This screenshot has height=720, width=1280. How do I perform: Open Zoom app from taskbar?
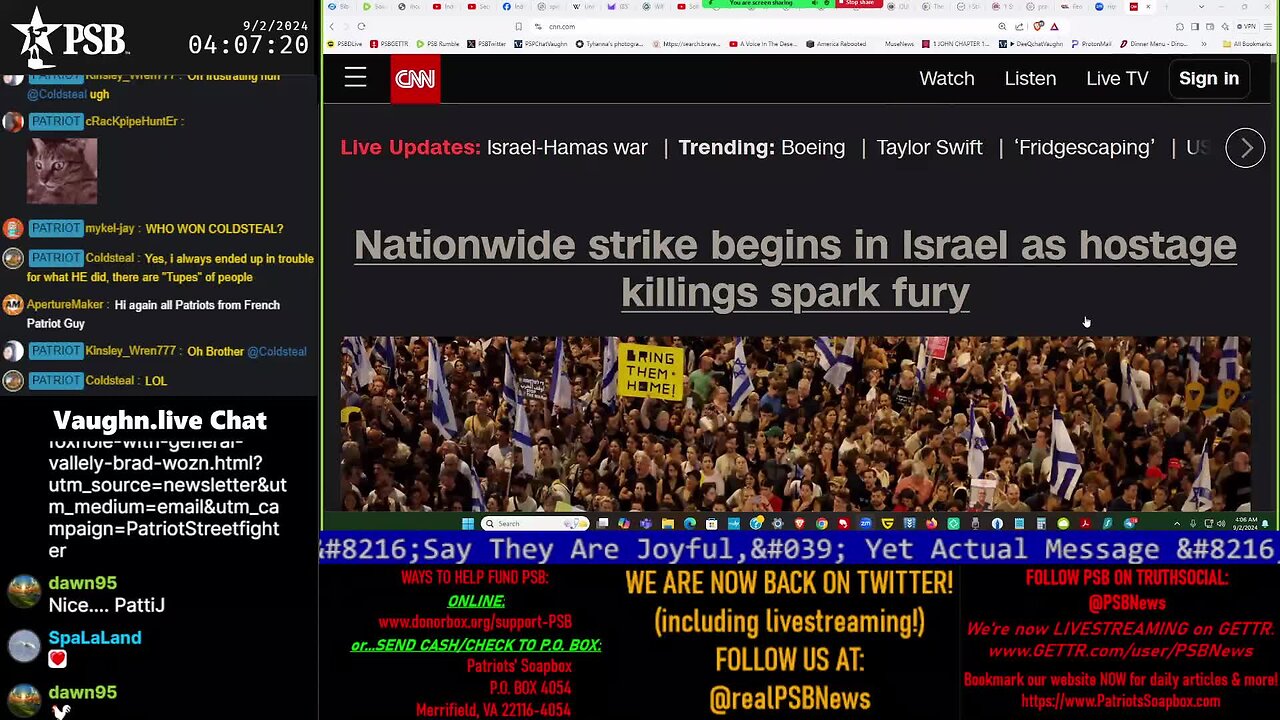pos(866,524)
